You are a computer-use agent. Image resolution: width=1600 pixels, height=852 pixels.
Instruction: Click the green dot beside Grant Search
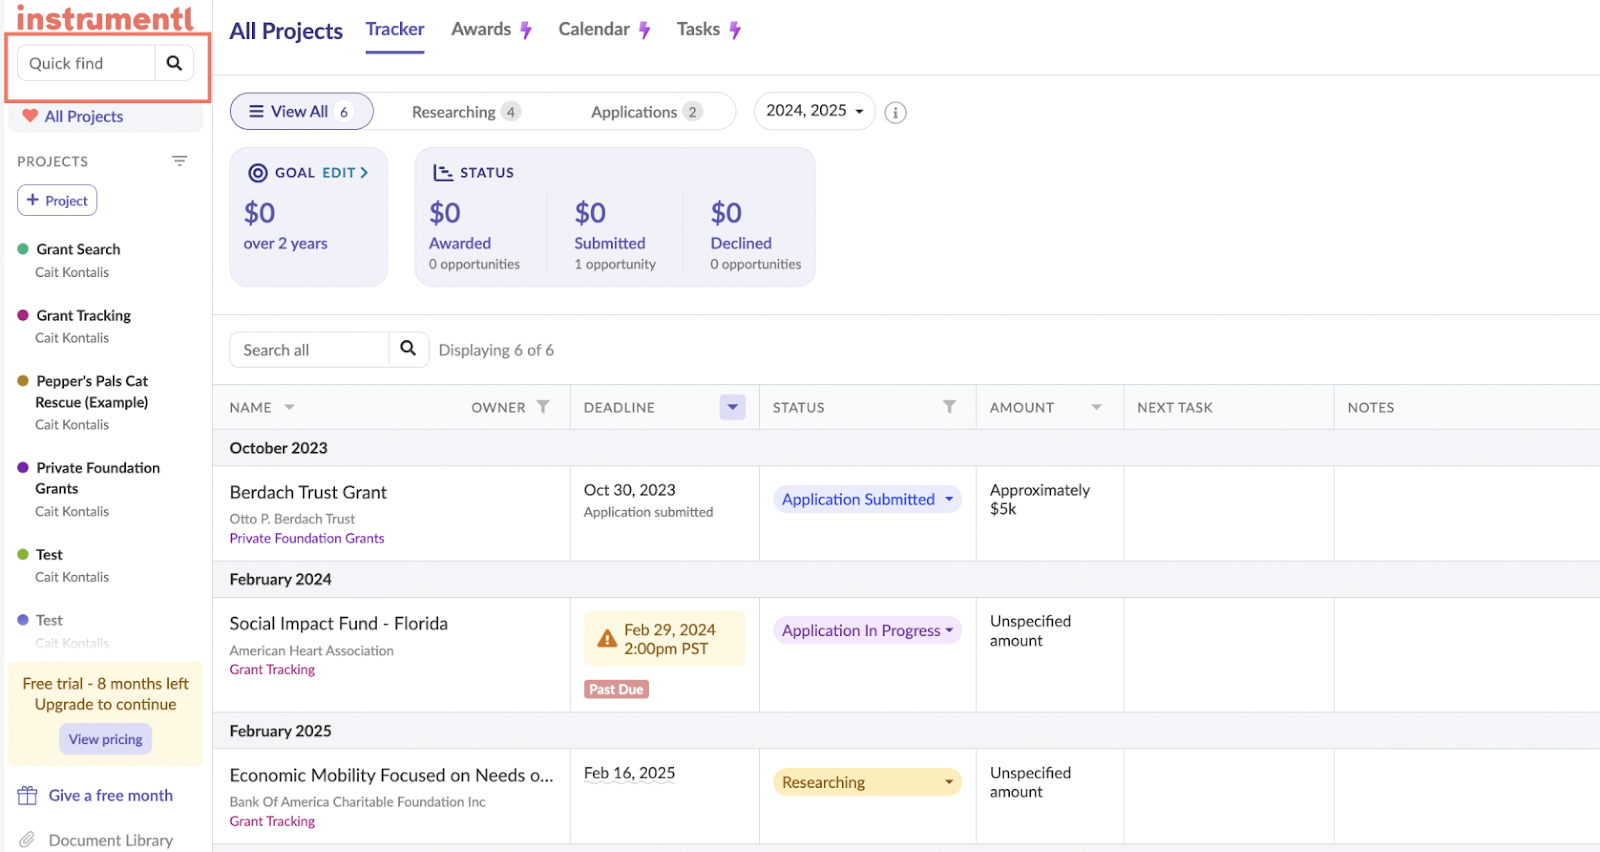[x=23, y=249]
